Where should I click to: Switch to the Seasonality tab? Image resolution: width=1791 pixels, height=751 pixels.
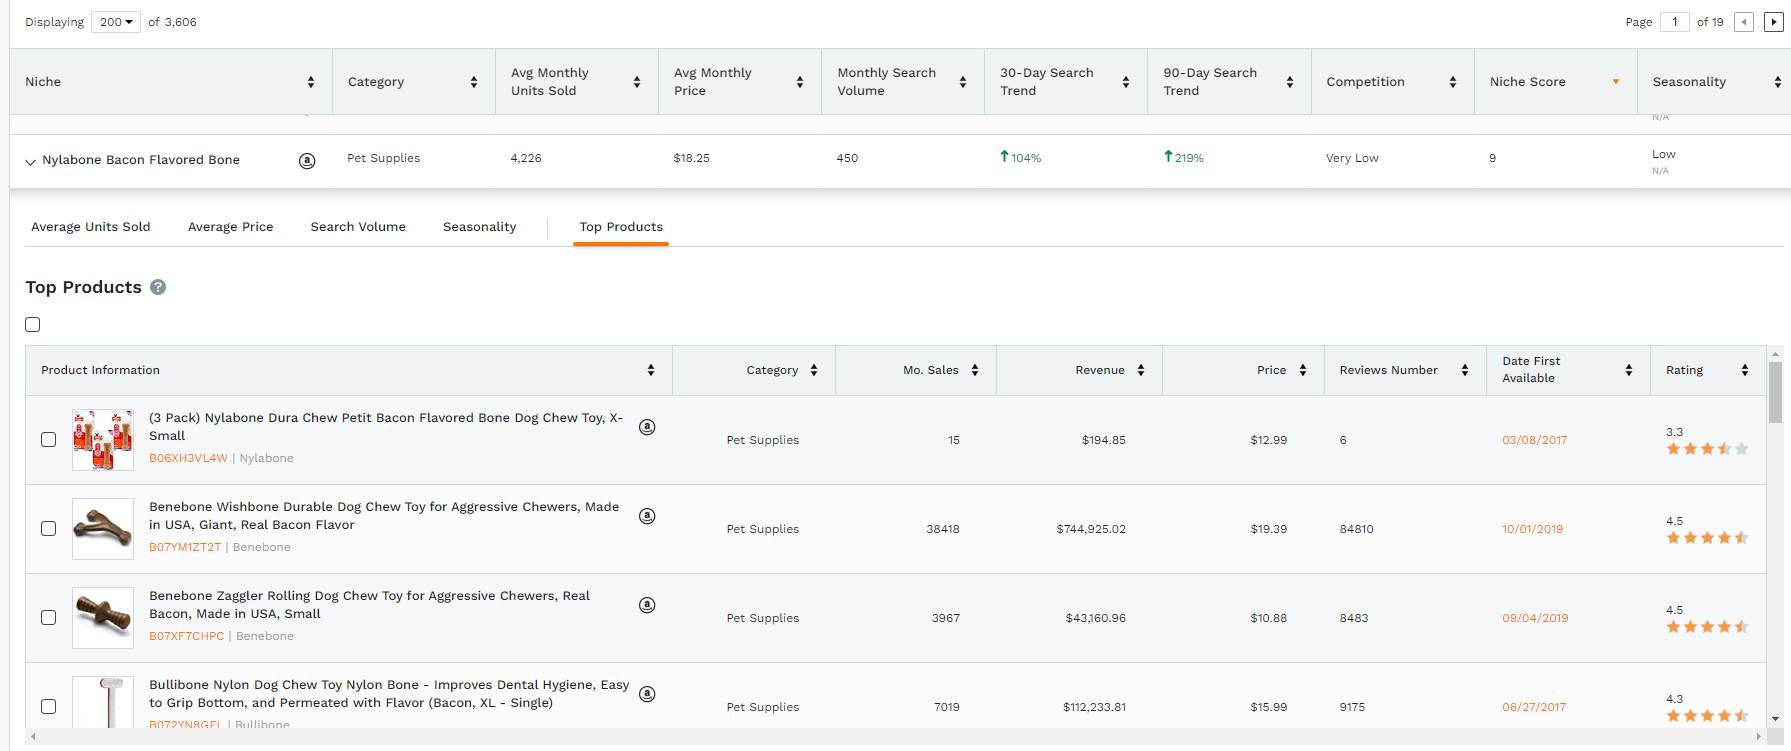[x=480, y=227]
